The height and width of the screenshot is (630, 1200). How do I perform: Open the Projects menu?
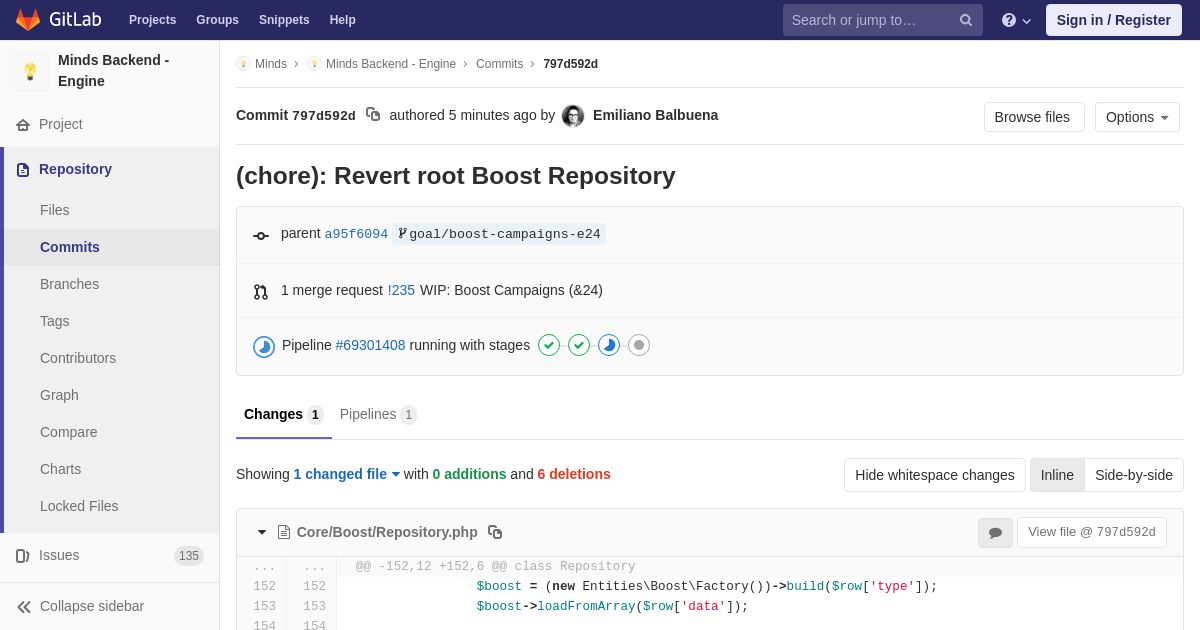[152, 20]
